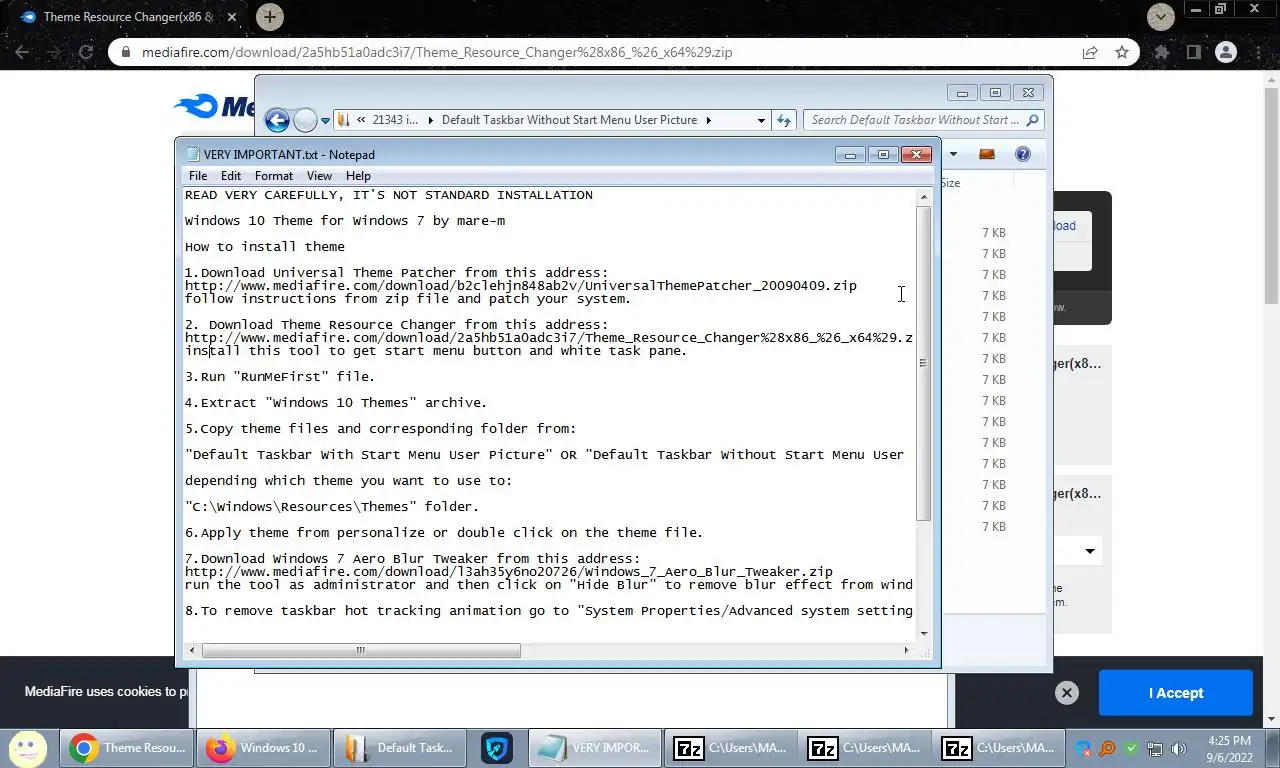Open a new Chrome tab with plus
The image size is (1280, 768).
point(269,16)
